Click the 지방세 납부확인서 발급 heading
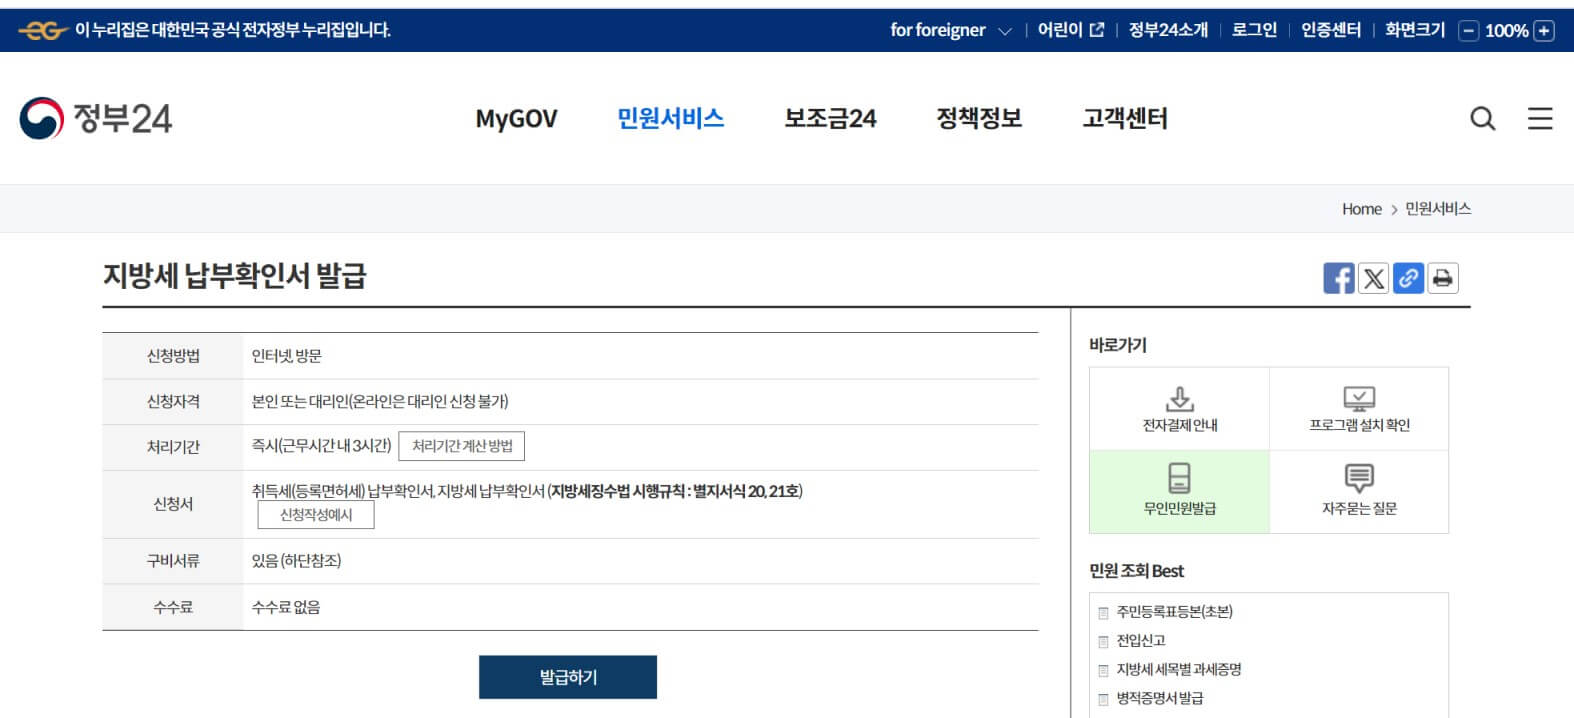The height and width of the screenshot is (718, 1574). point(235,276)
